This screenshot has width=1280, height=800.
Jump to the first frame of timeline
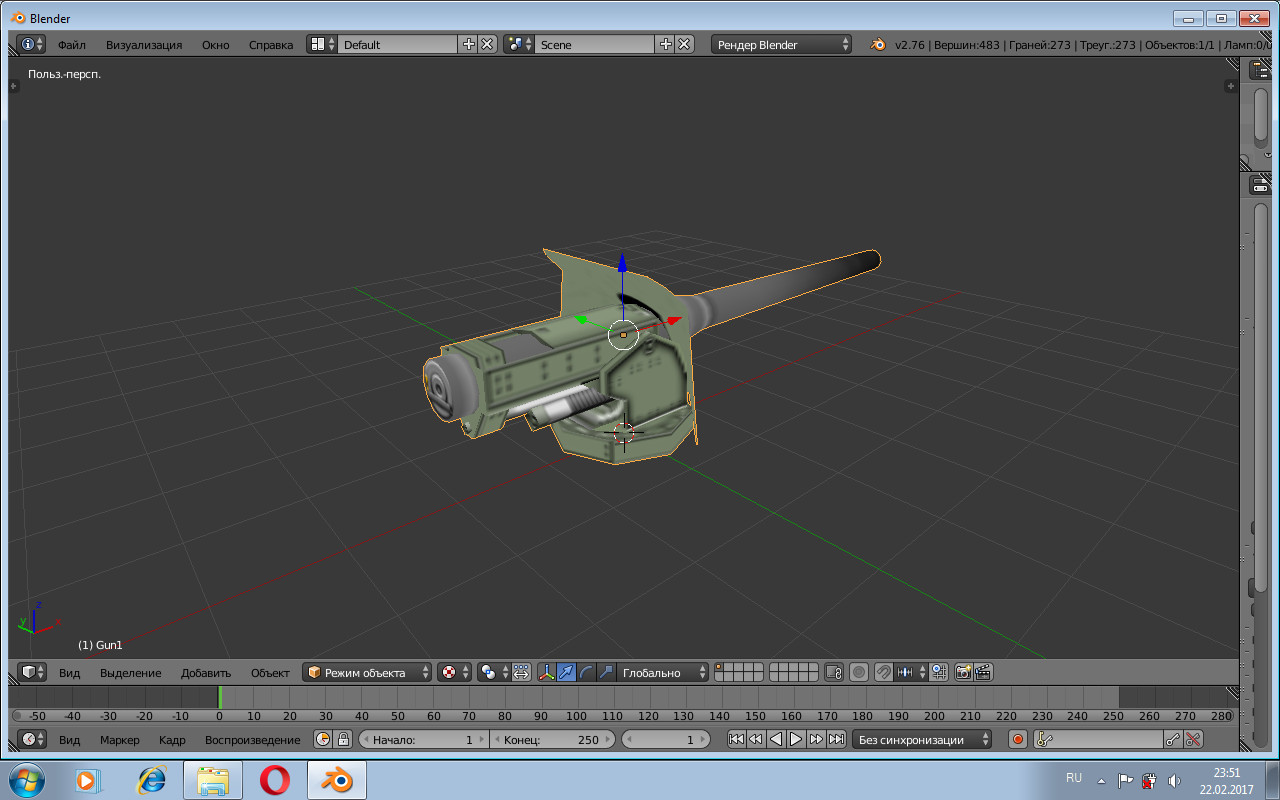coord(736,740)
